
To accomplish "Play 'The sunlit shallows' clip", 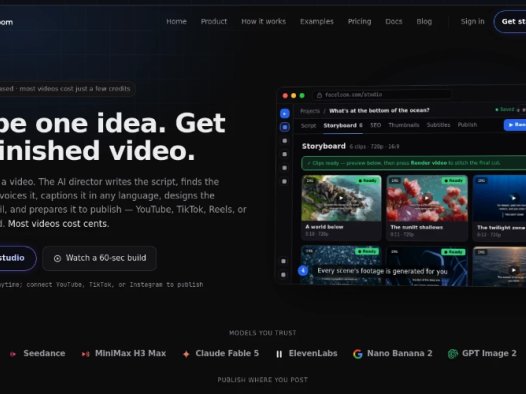I will (x=427, y=198).
